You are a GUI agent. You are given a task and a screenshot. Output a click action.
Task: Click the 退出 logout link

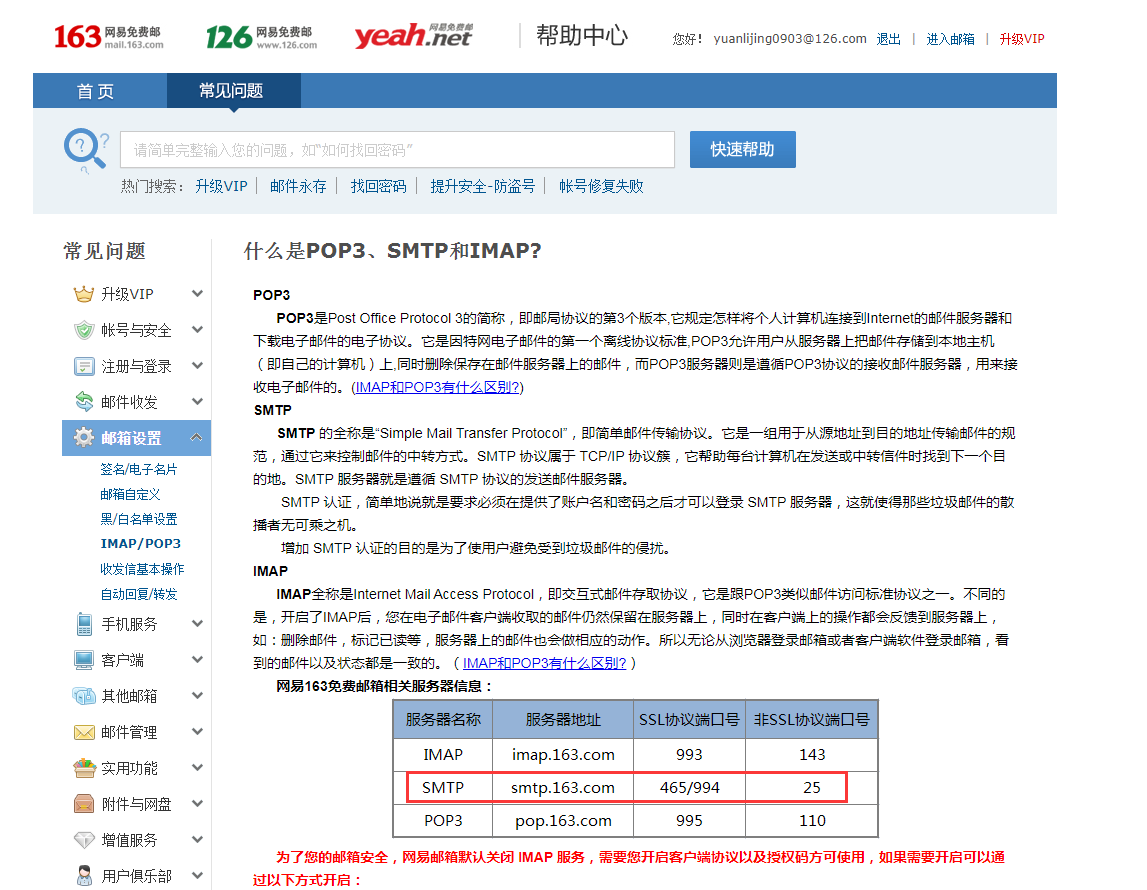[888, 39]
